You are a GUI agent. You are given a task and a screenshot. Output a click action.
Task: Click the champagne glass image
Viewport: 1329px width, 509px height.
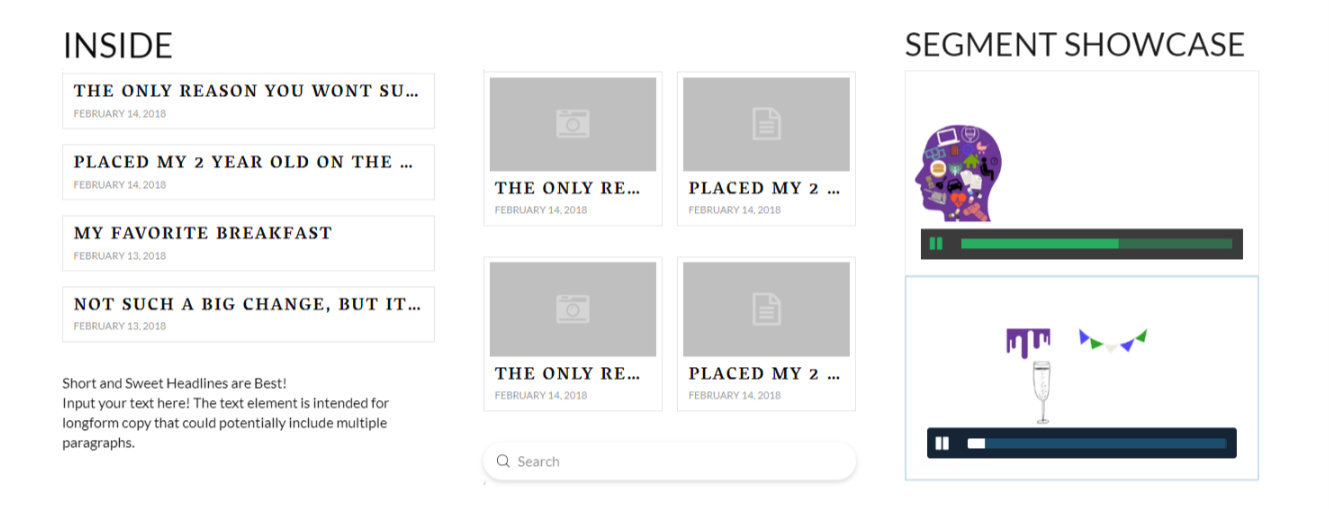[x=1043, y=391]
